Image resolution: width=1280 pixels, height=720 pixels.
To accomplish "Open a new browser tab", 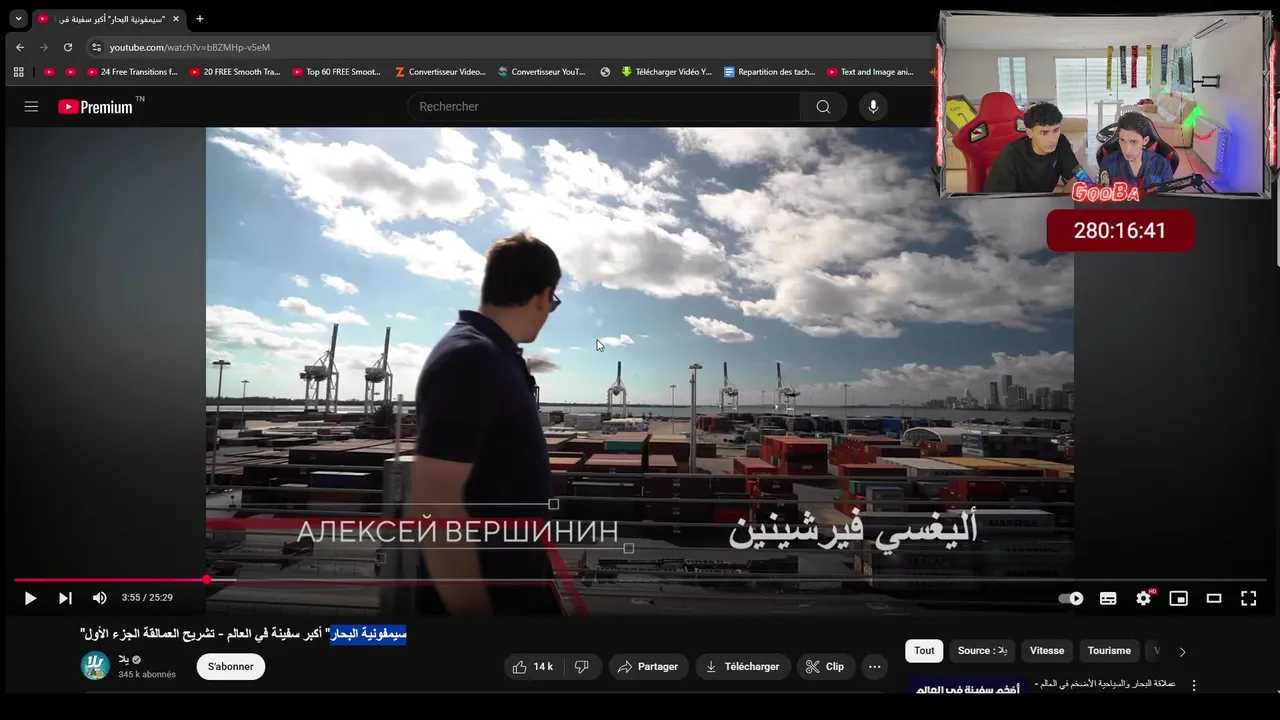I will [200, 19].
